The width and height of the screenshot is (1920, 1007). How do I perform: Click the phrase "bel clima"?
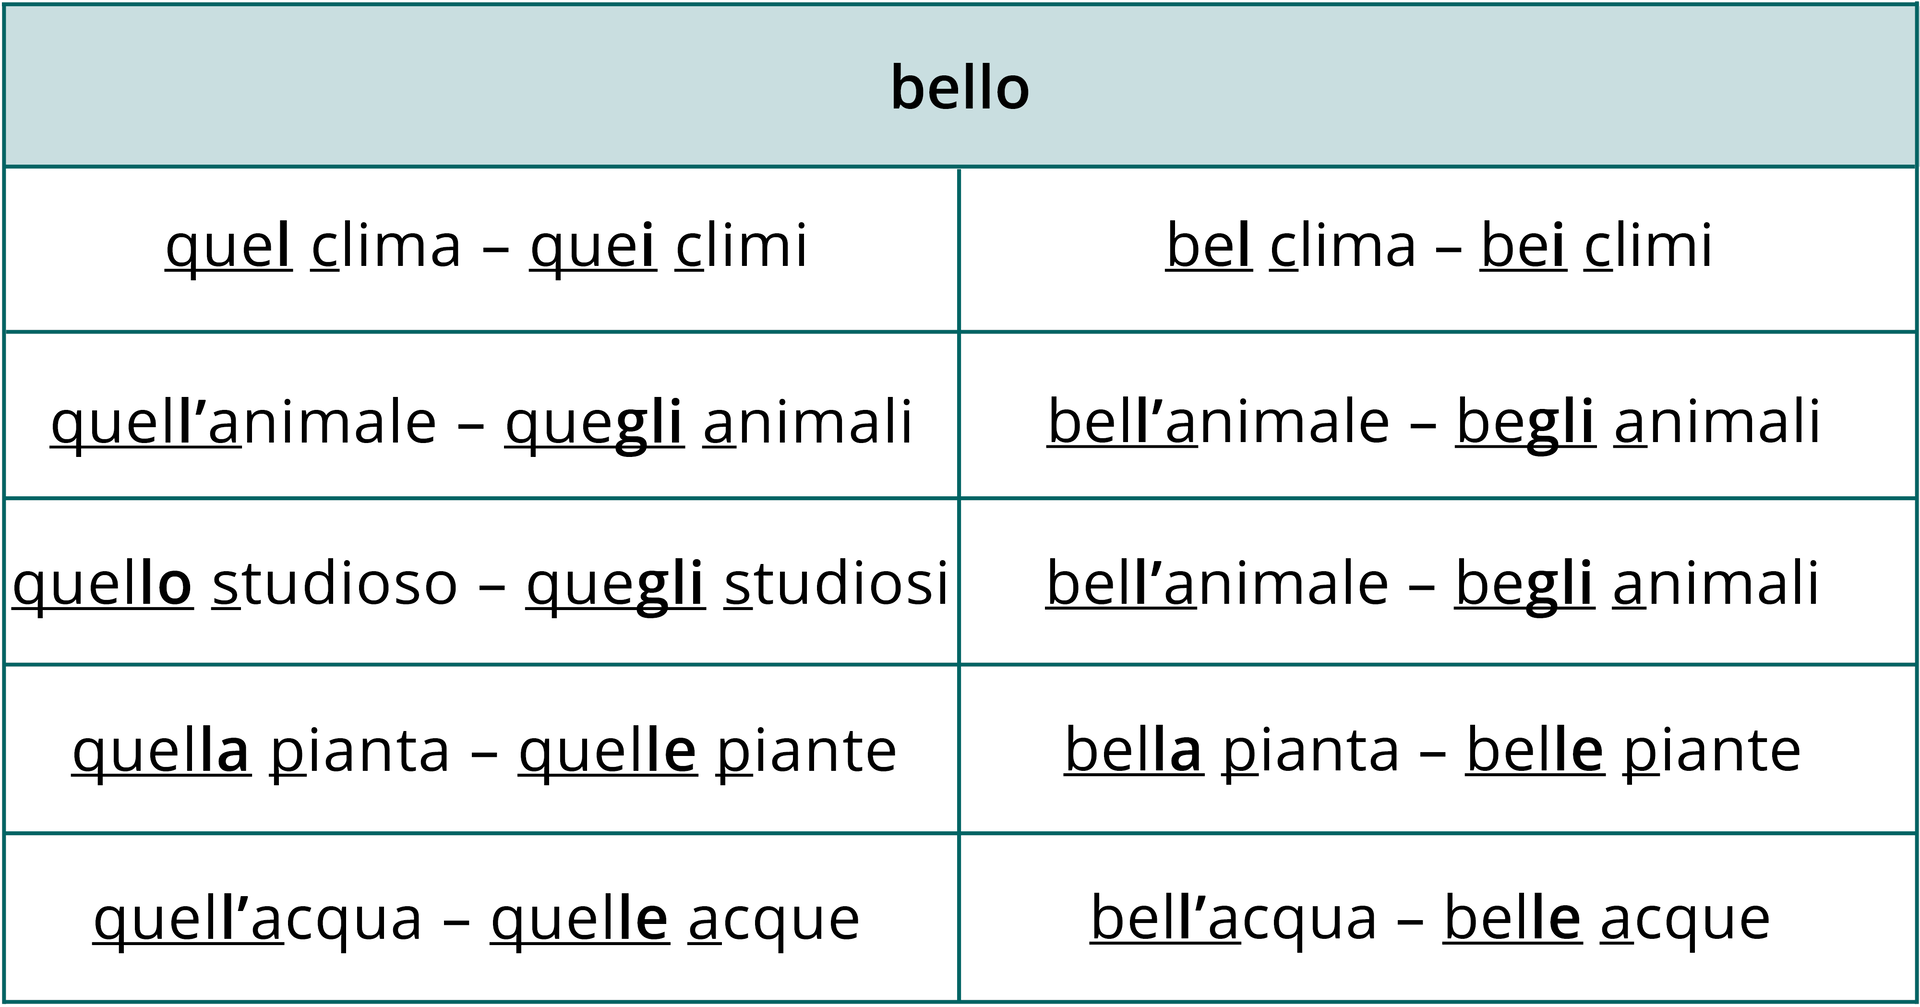(1291, 246)
